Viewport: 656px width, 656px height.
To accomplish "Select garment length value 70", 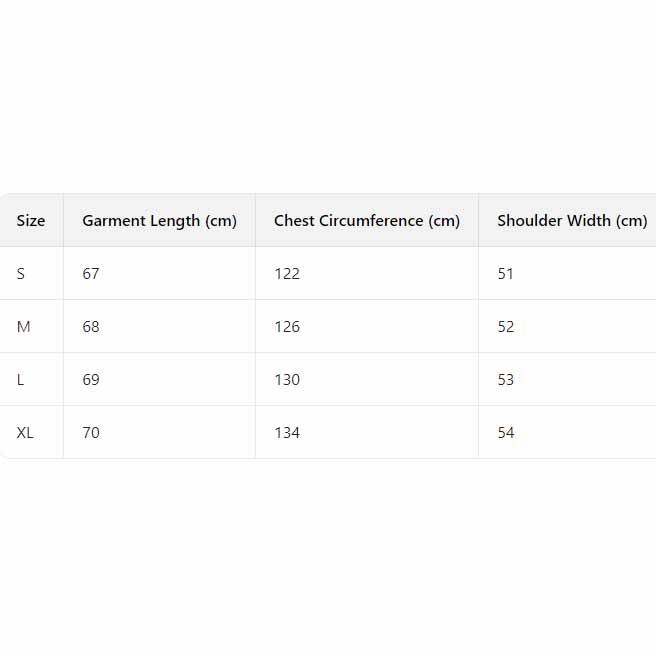I will coord(91,433).
